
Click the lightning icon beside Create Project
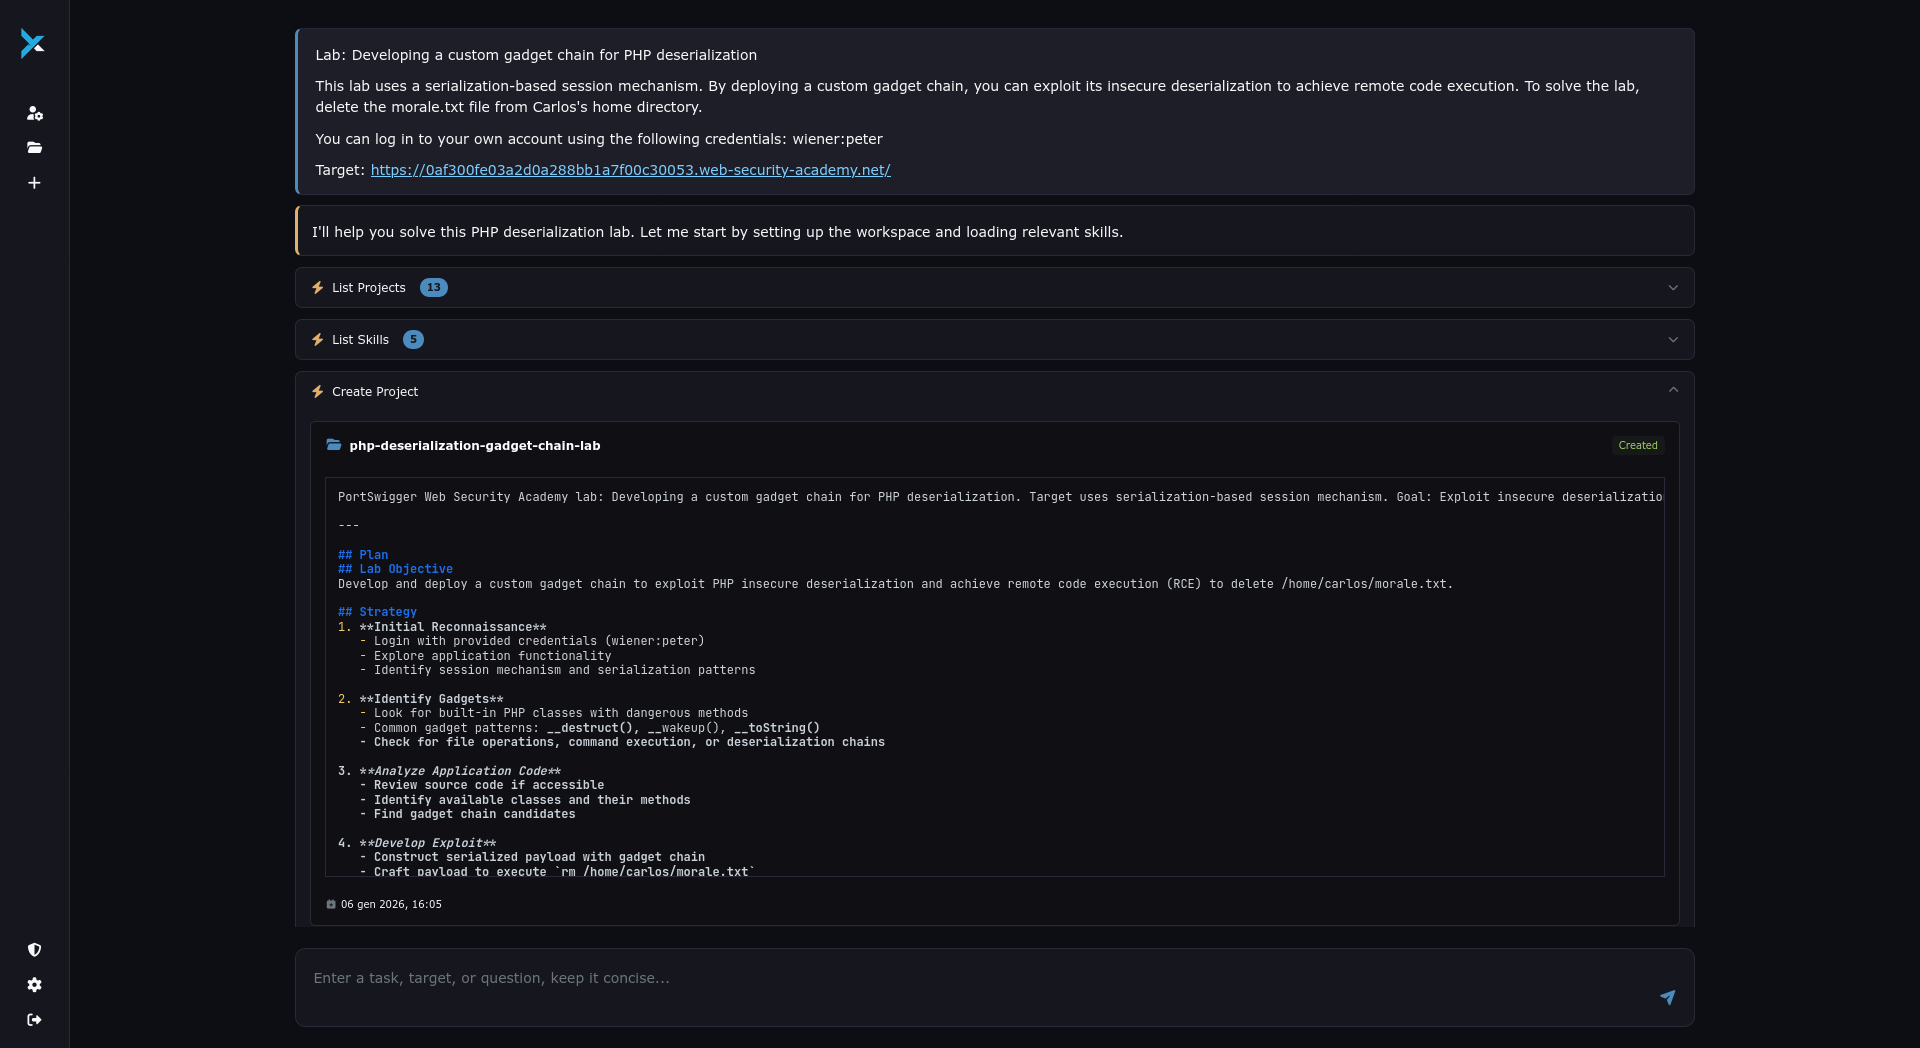318,391
